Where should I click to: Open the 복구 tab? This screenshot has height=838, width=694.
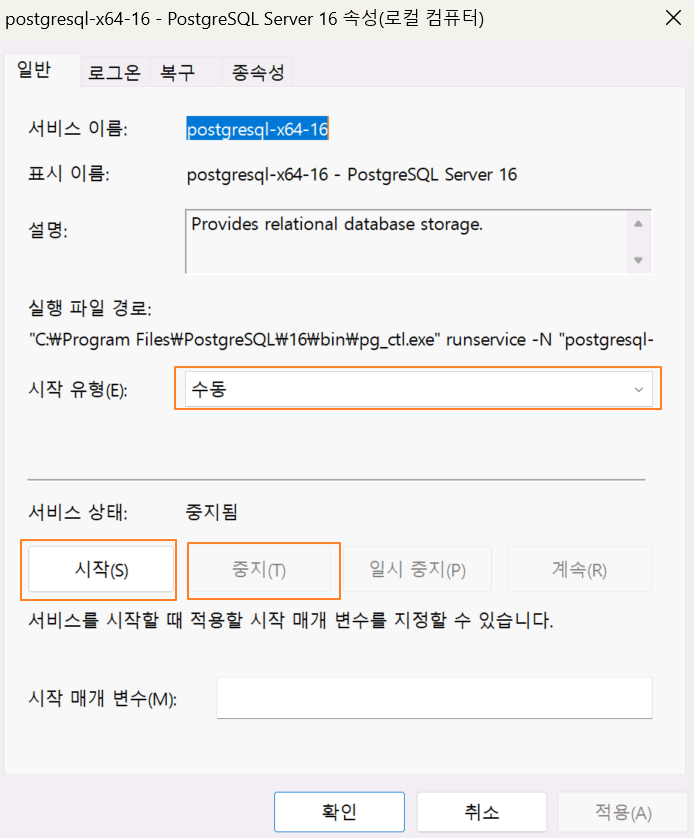tap(185, 72)
